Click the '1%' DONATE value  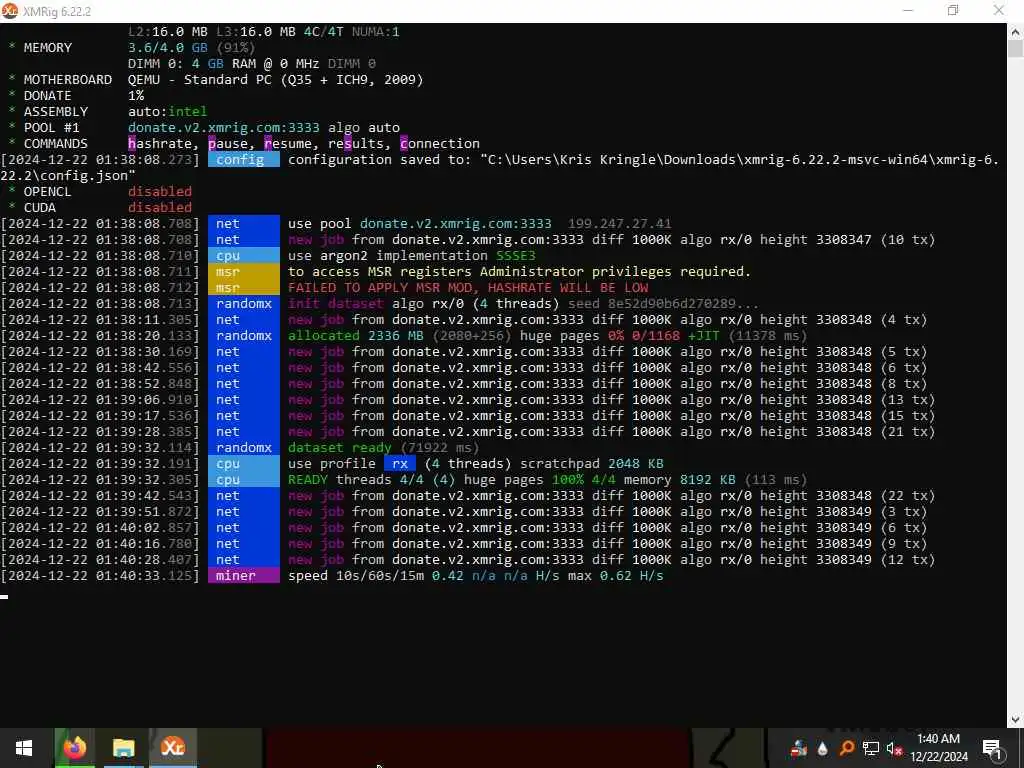136,95
